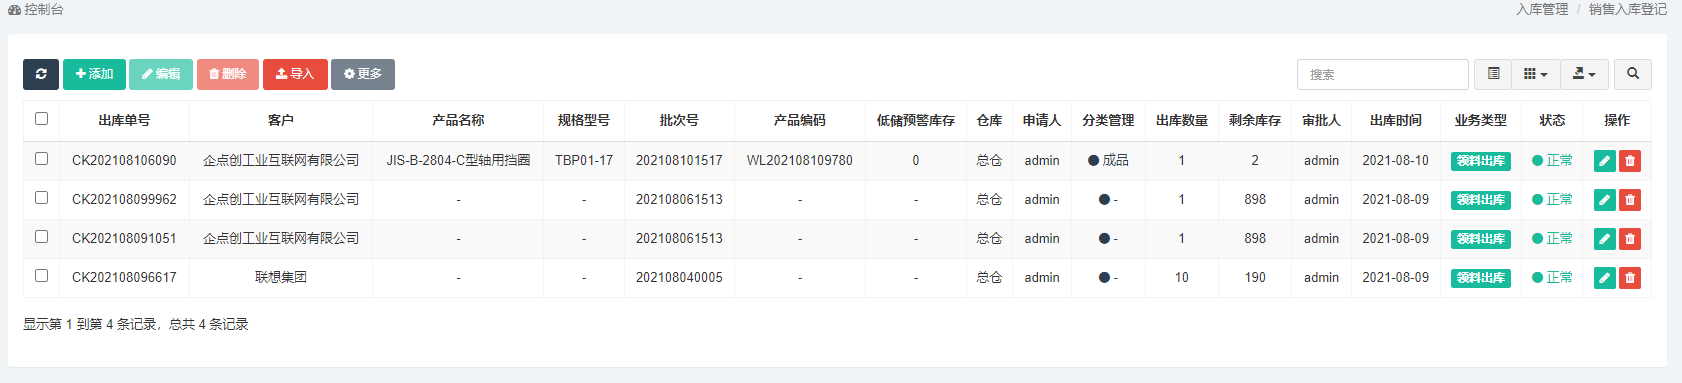This screenshot has width=1682, height=383.
Task: Click the 删除 delete toolbar button
Action: (228, 74)
